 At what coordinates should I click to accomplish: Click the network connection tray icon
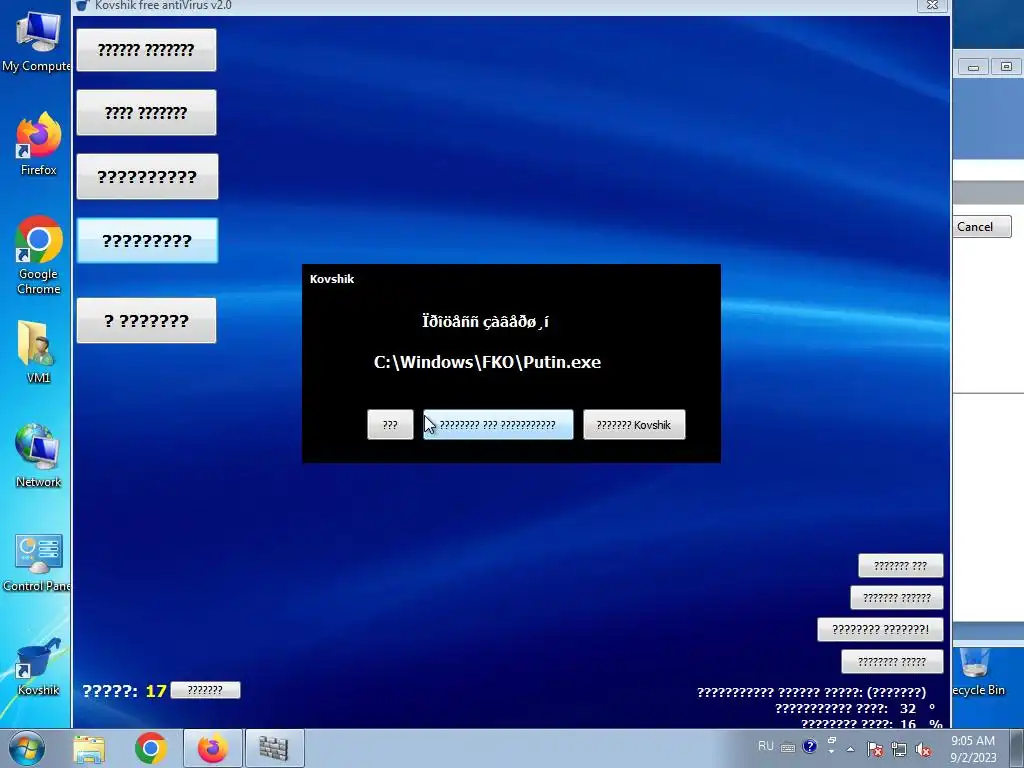(x=899, y=749)
